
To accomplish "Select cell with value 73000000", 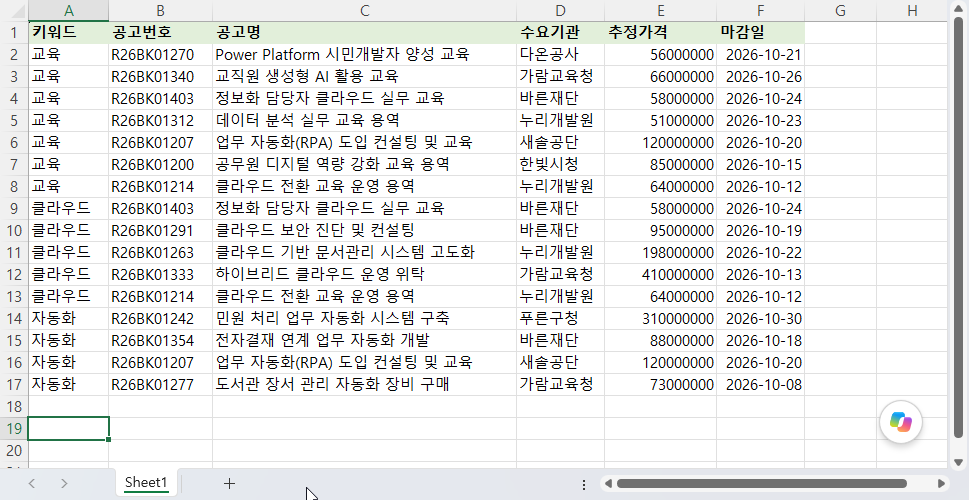I will pyautogui.click(x=661, y=384).
